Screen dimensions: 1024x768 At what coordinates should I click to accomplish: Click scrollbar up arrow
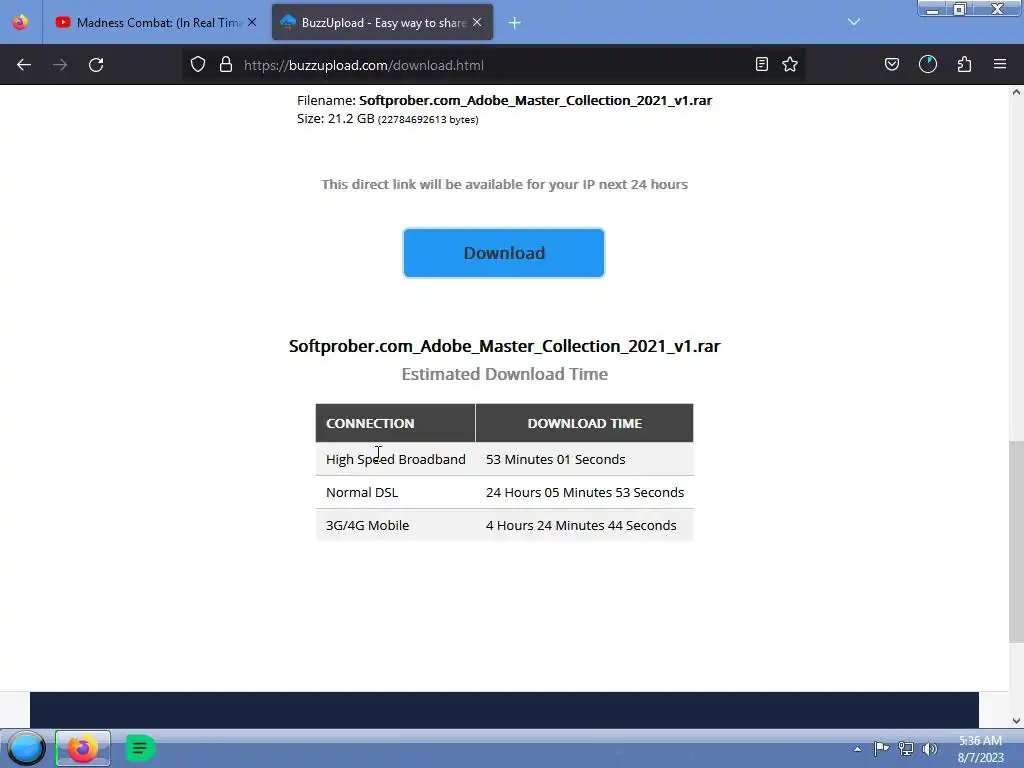(1016, 92)
